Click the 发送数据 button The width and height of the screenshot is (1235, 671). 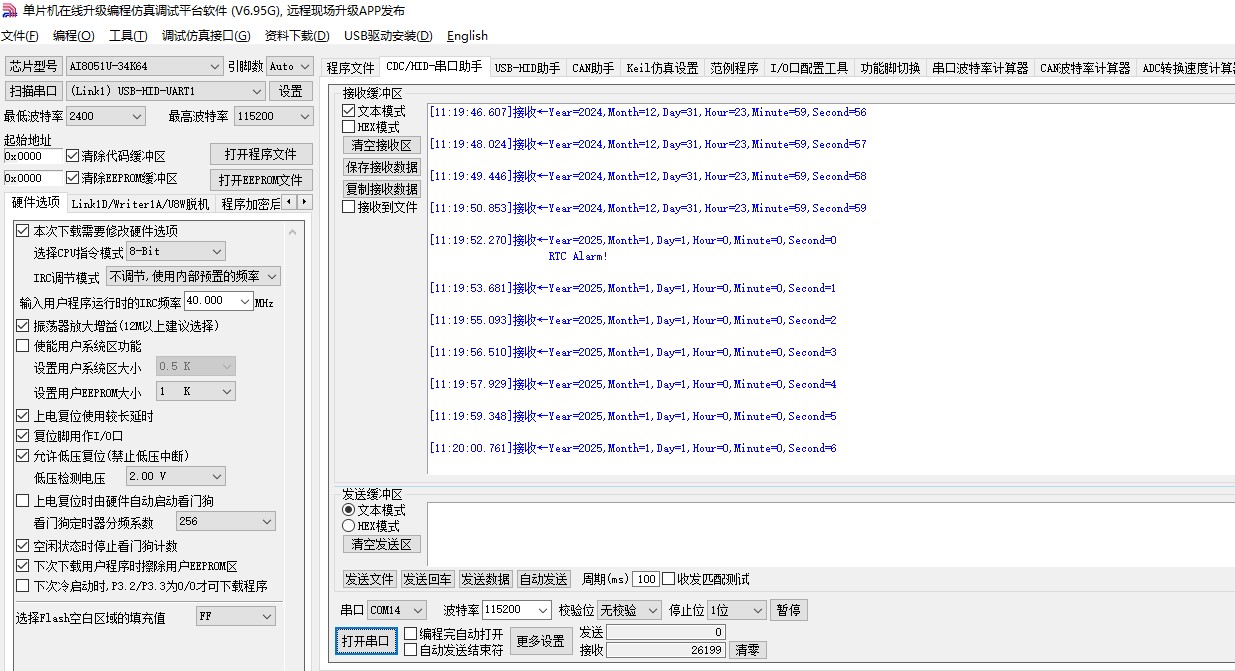click(486, 579)
